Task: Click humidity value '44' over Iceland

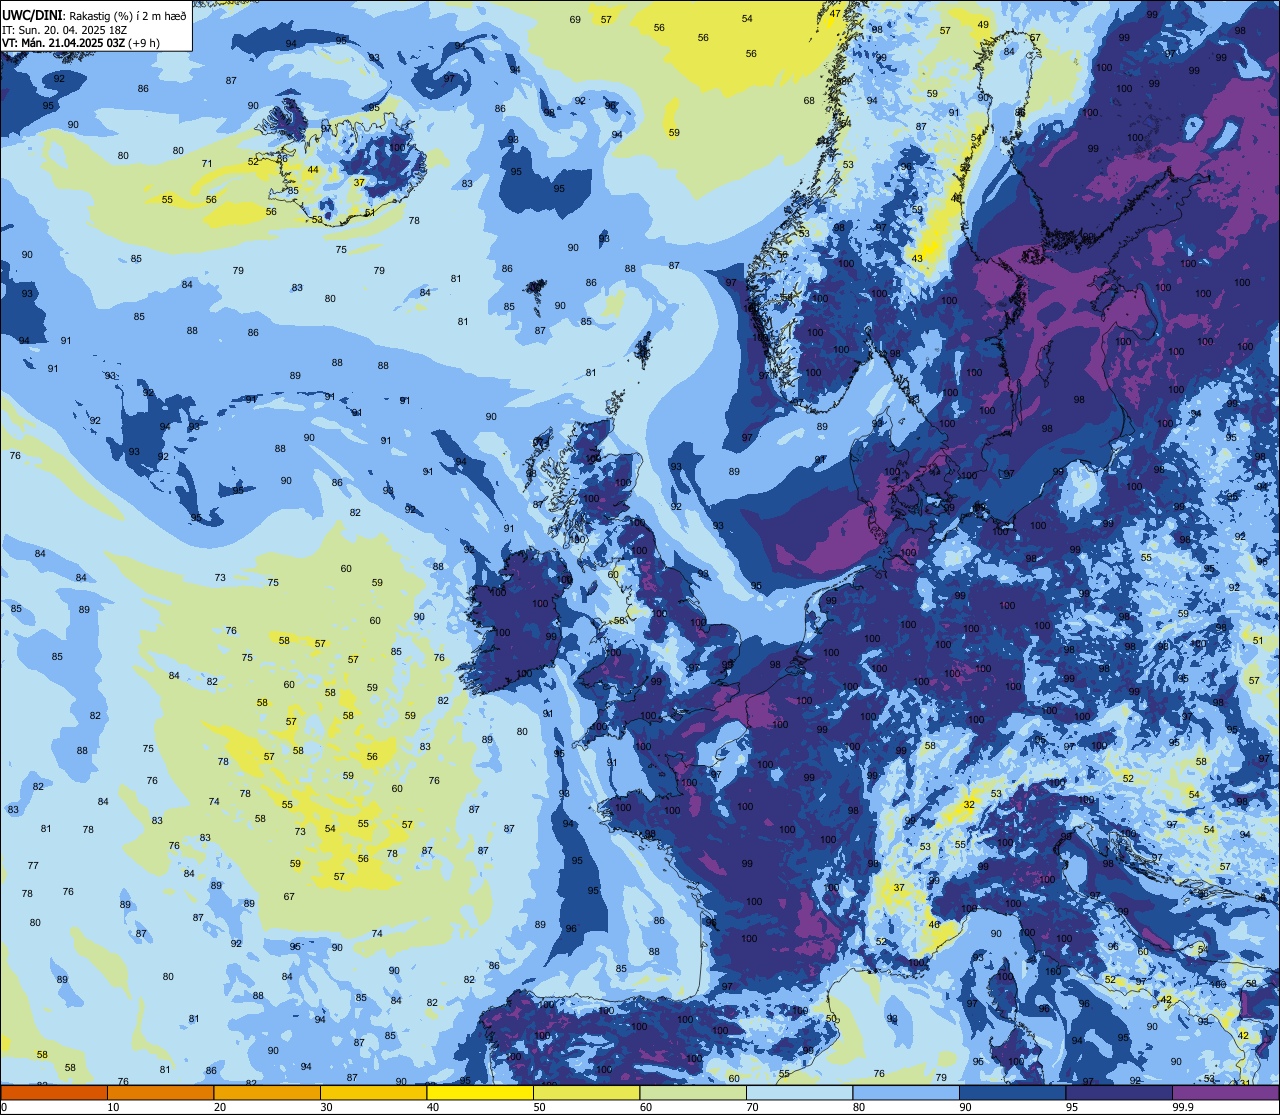Action: tap(313, 170)
